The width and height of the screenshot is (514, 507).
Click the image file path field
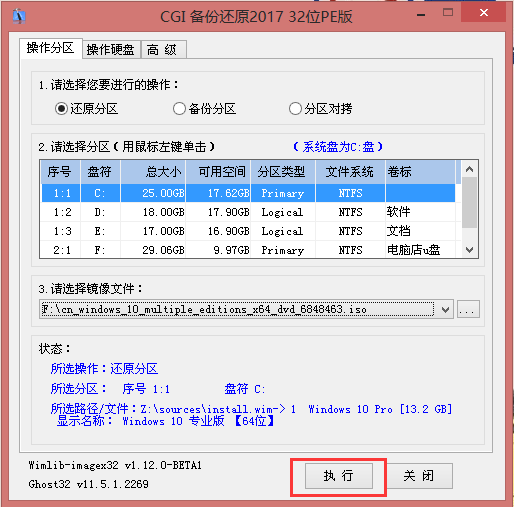click(x=238, y=310)
